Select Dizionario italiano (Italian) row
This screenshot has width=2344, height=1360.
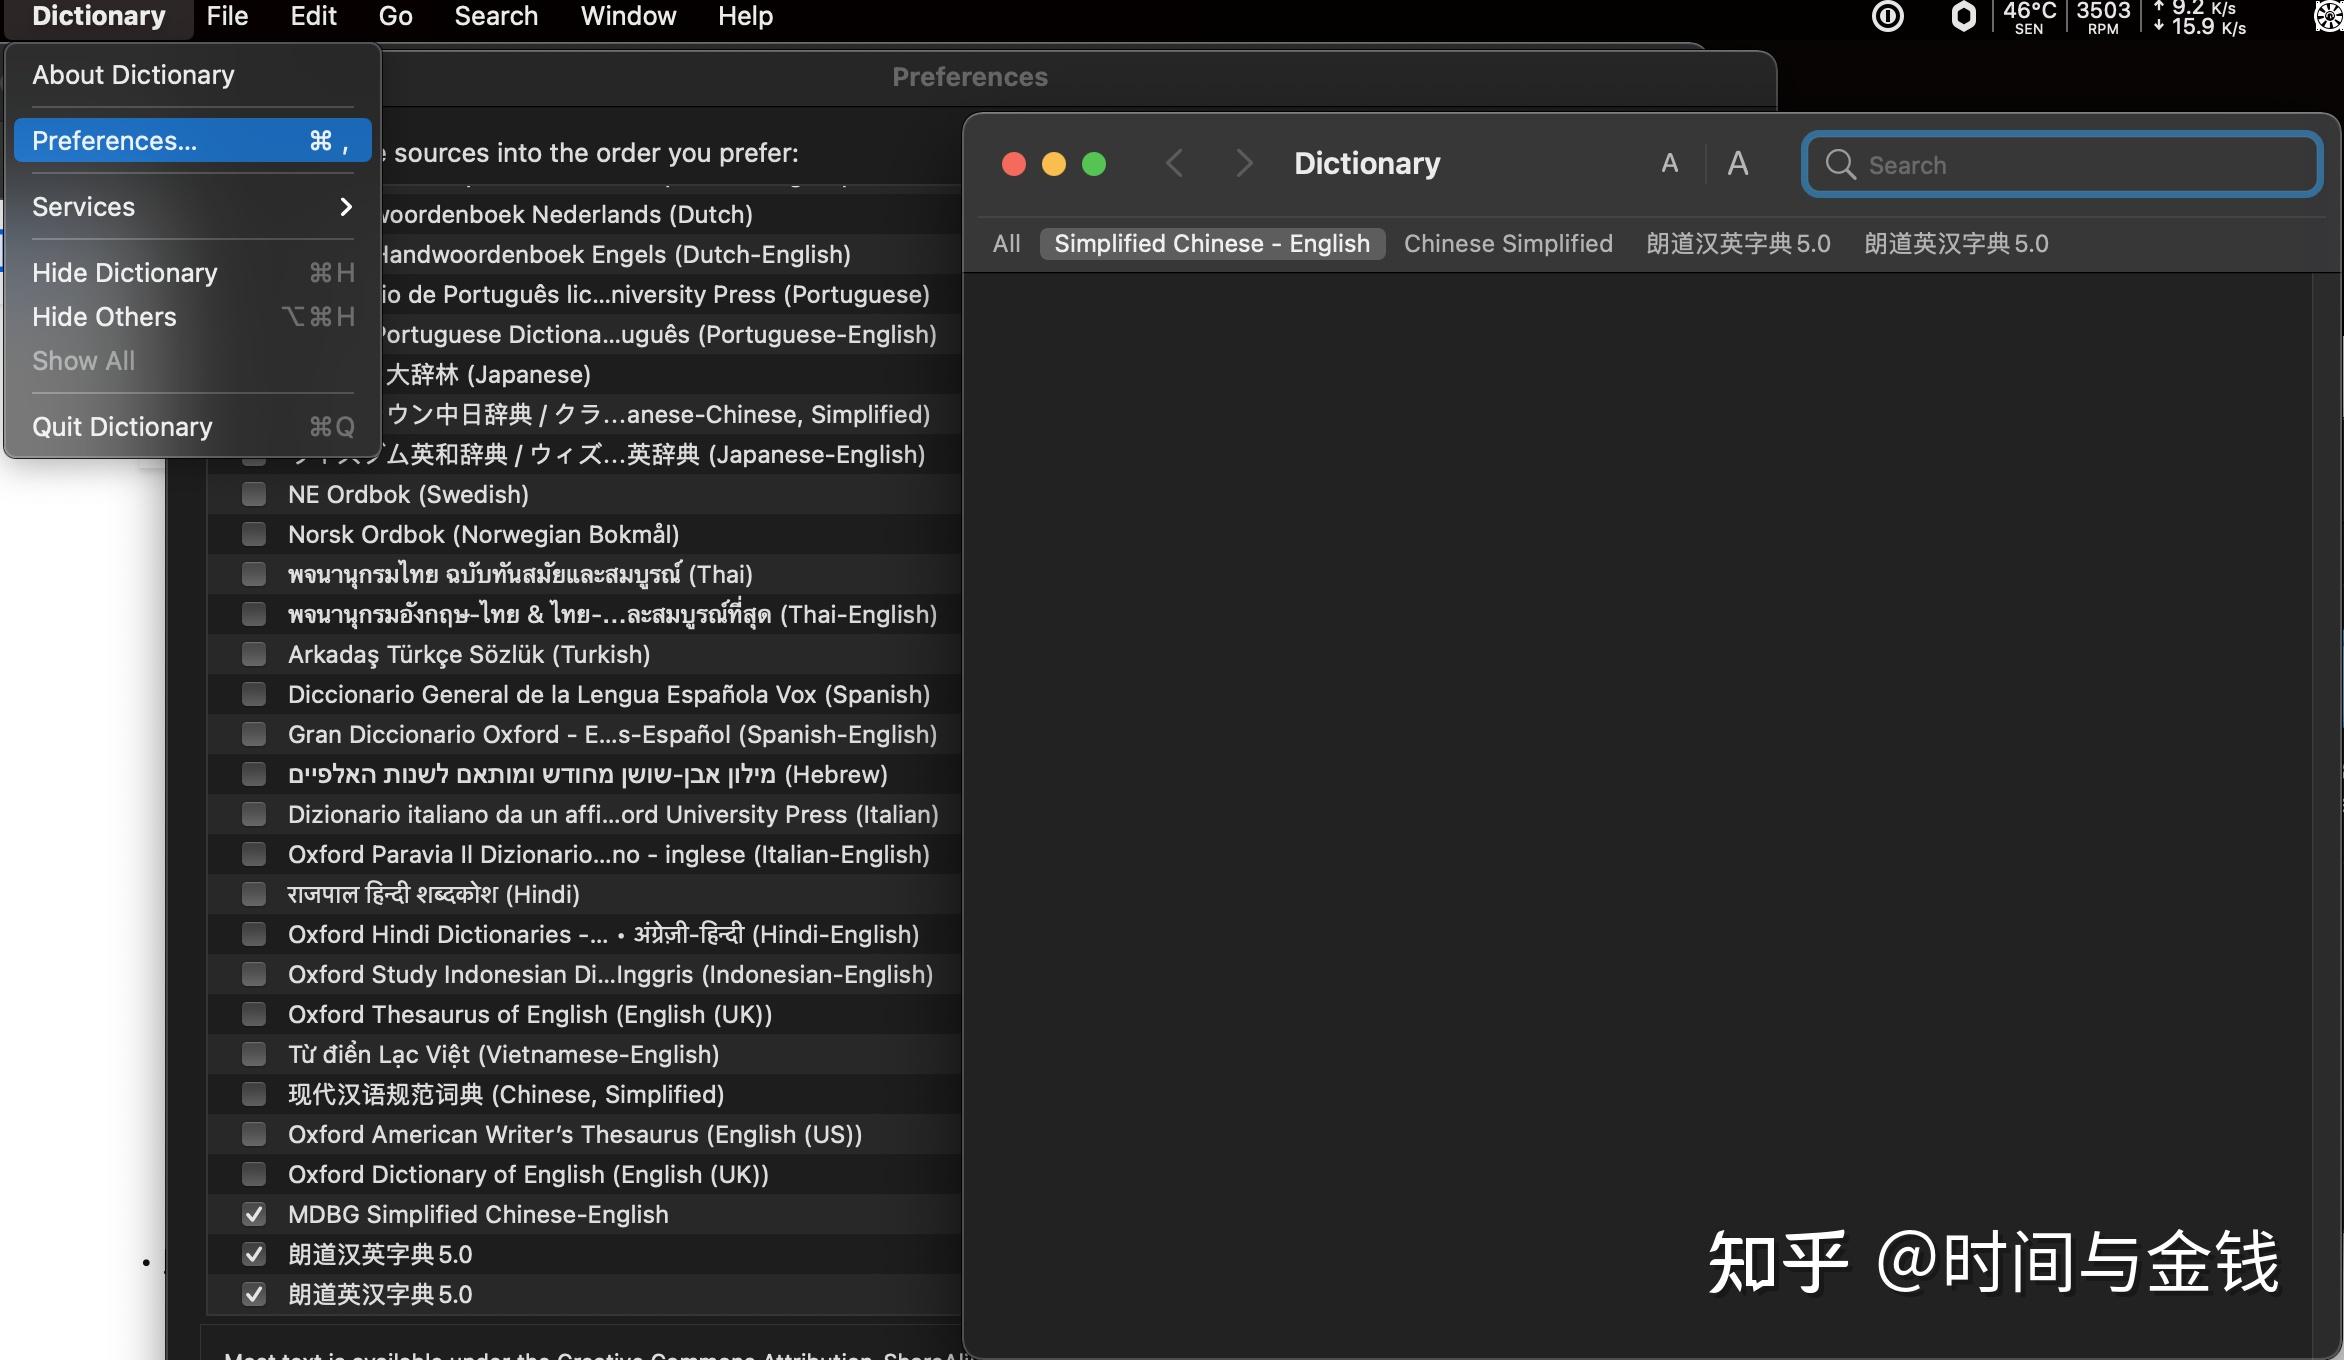click(x=584, y=814)
